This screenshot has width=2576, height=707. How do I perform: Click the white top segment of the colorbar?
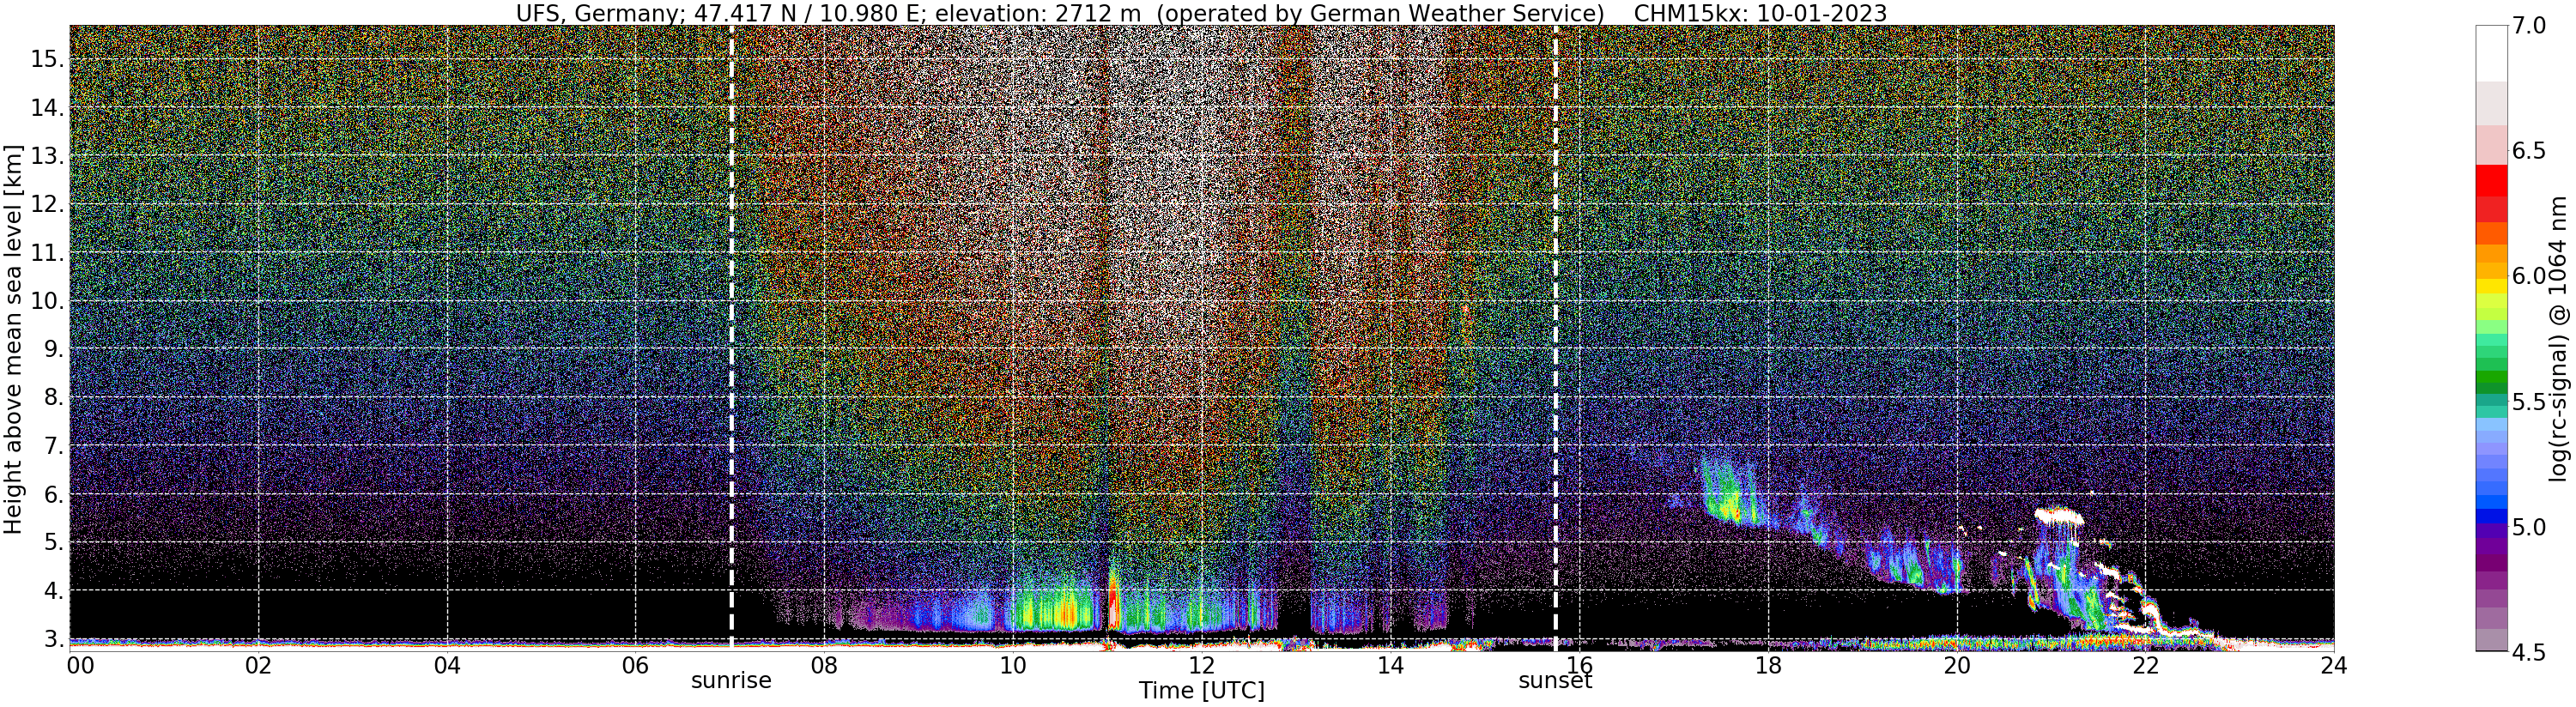[x=2491, y=53]
